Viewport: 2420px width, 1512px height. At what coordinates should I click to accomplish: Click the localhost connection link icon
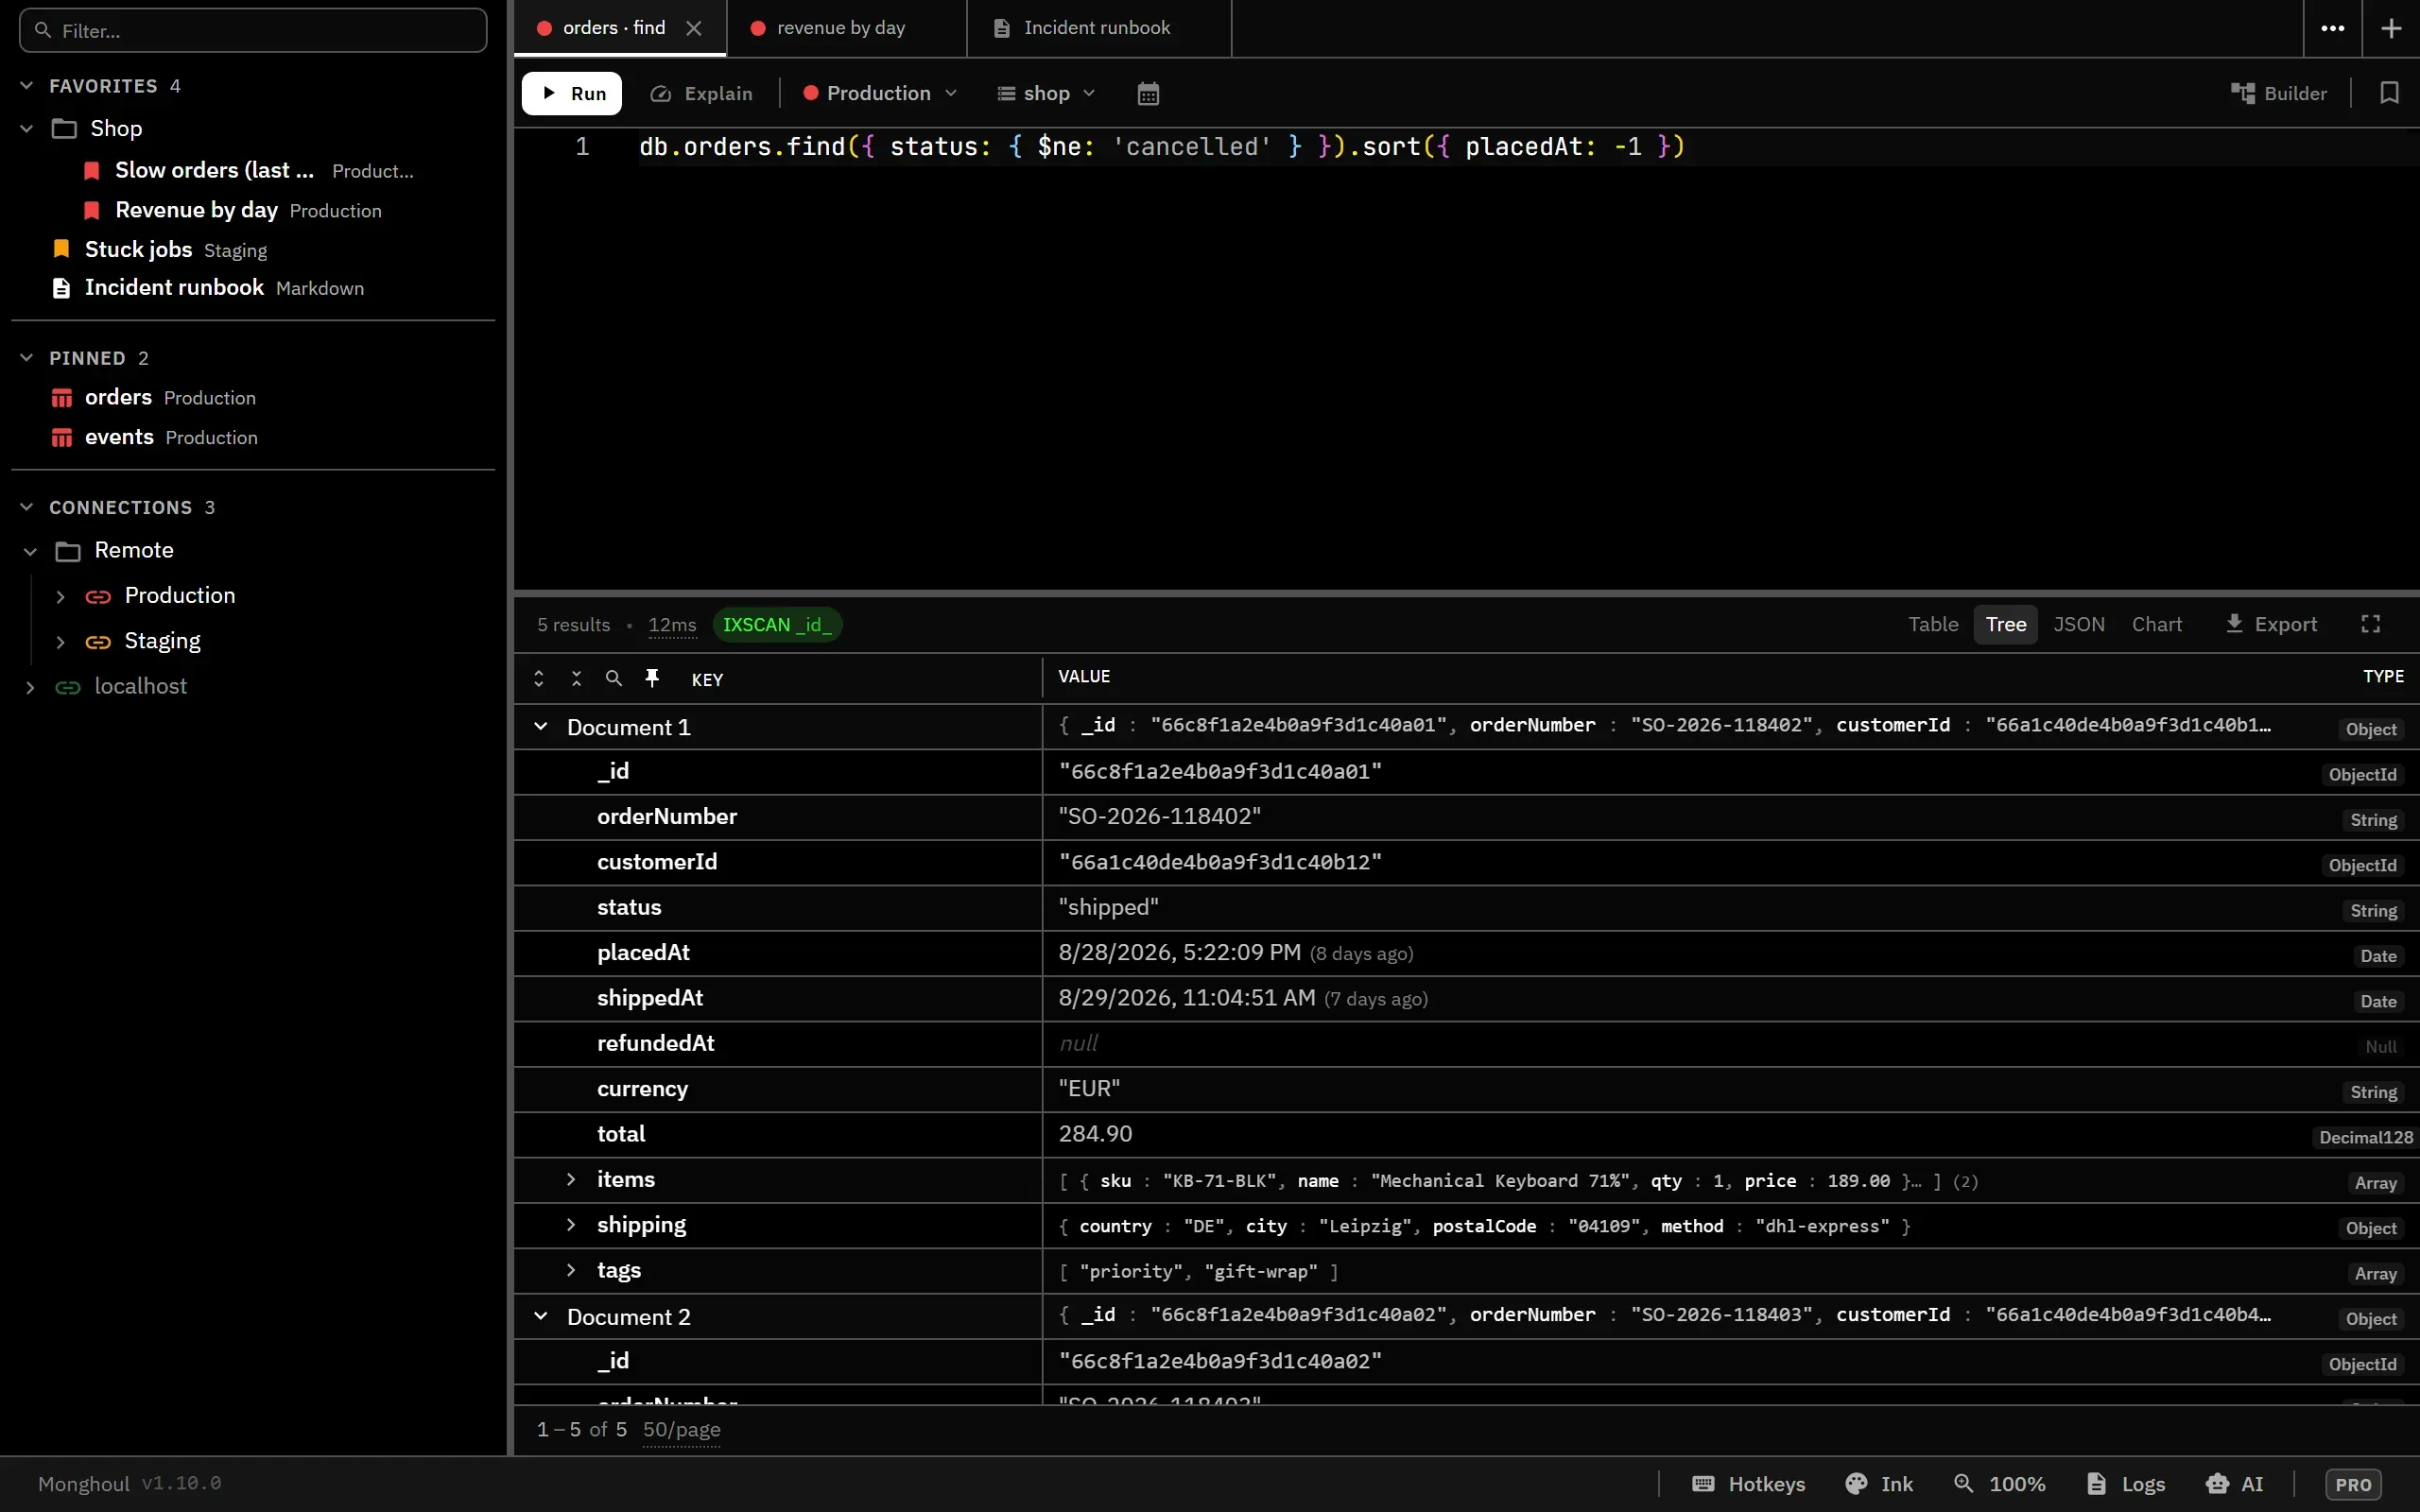point(68,687)
